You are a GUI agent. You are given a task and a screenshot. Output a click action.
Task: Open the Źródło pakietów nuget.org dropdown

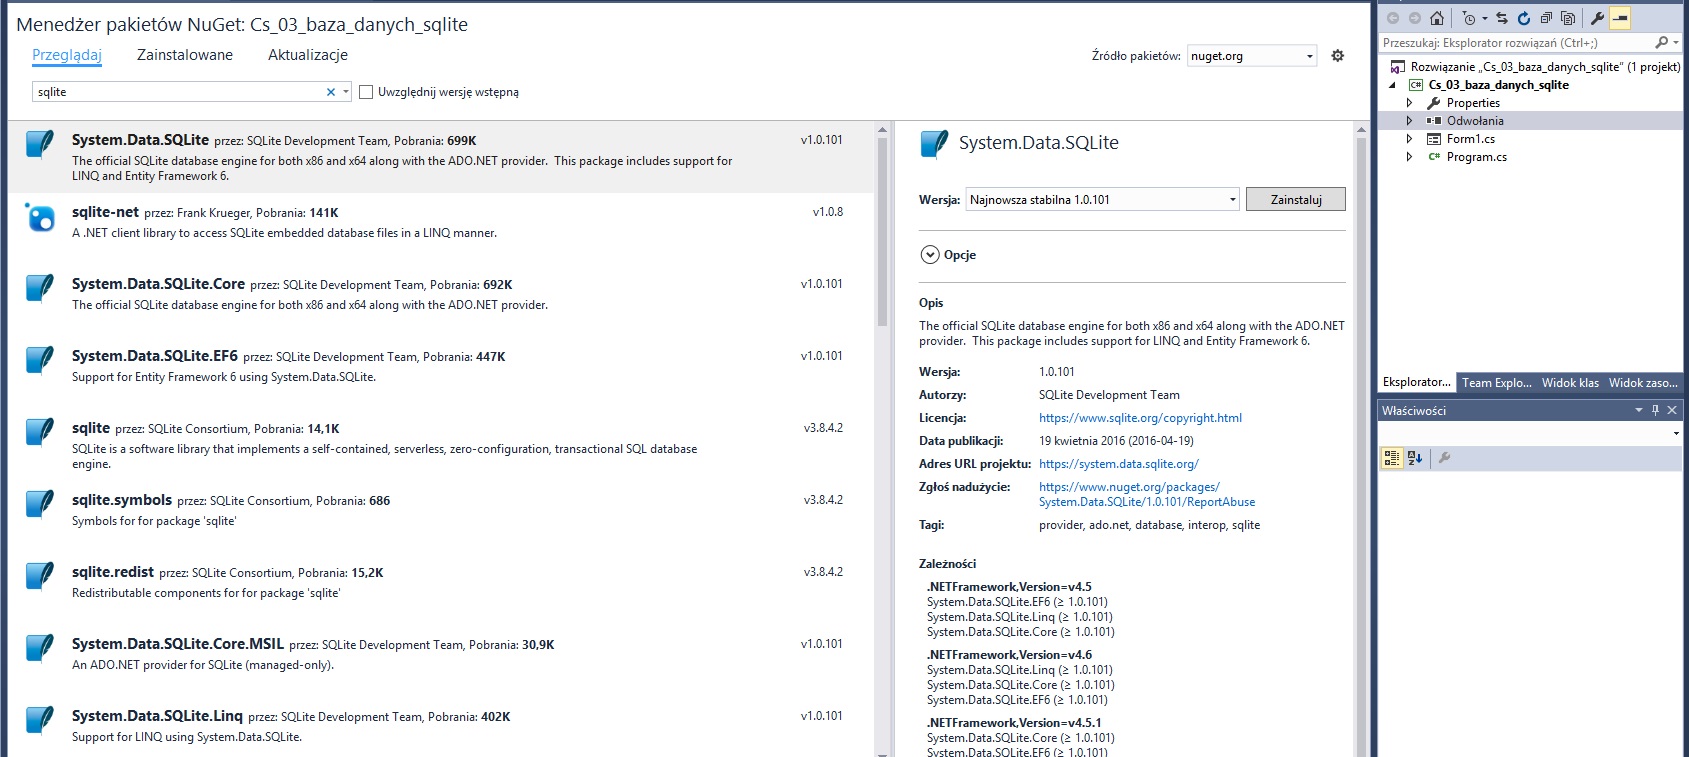pyautogui.click(x=1252, y=56)
